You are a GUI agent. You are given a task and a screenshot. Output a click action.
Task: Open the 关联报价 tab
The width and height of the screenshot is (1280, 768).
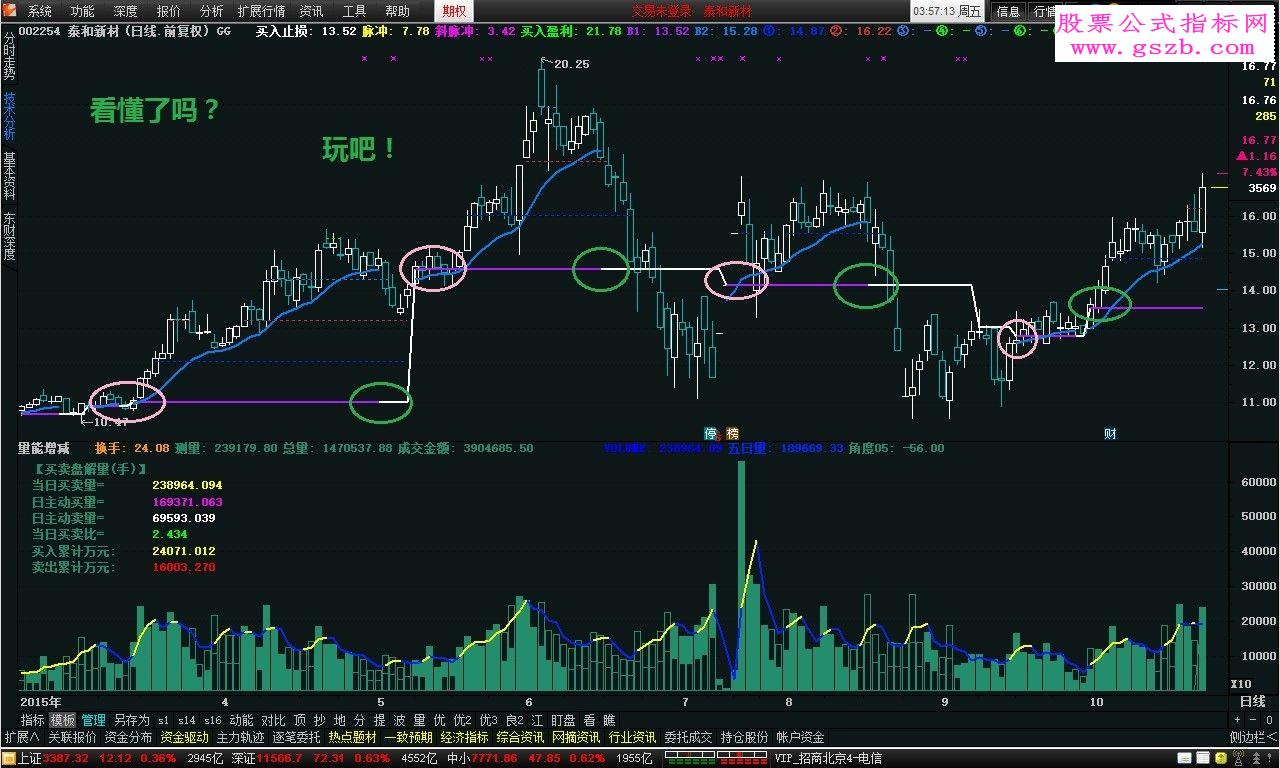72,737
